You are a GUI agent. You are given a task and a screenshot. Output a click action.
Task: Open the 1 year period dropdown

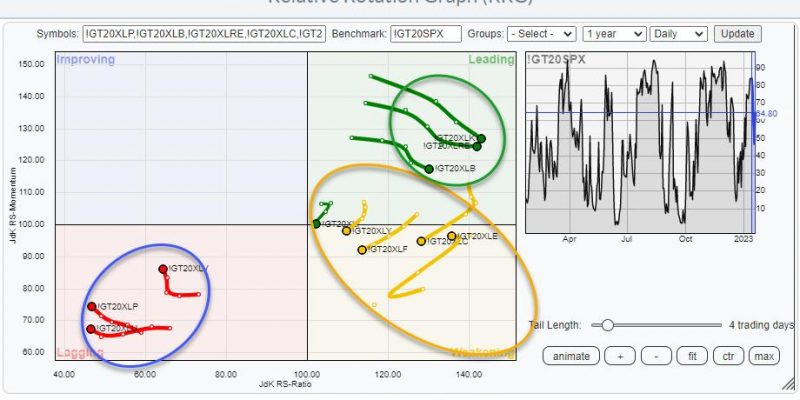pyautogui.click(x=614, y=34)
